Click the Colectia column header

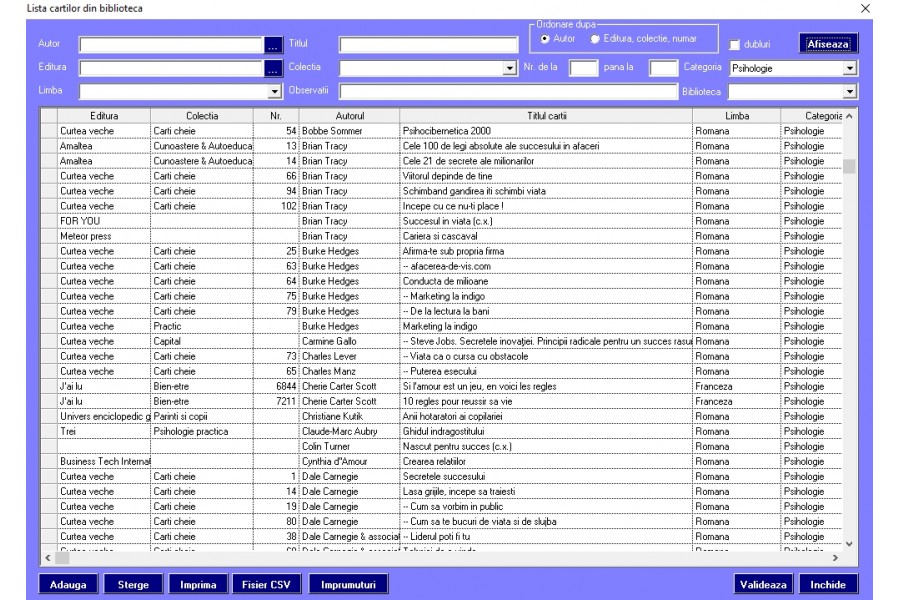202,115
